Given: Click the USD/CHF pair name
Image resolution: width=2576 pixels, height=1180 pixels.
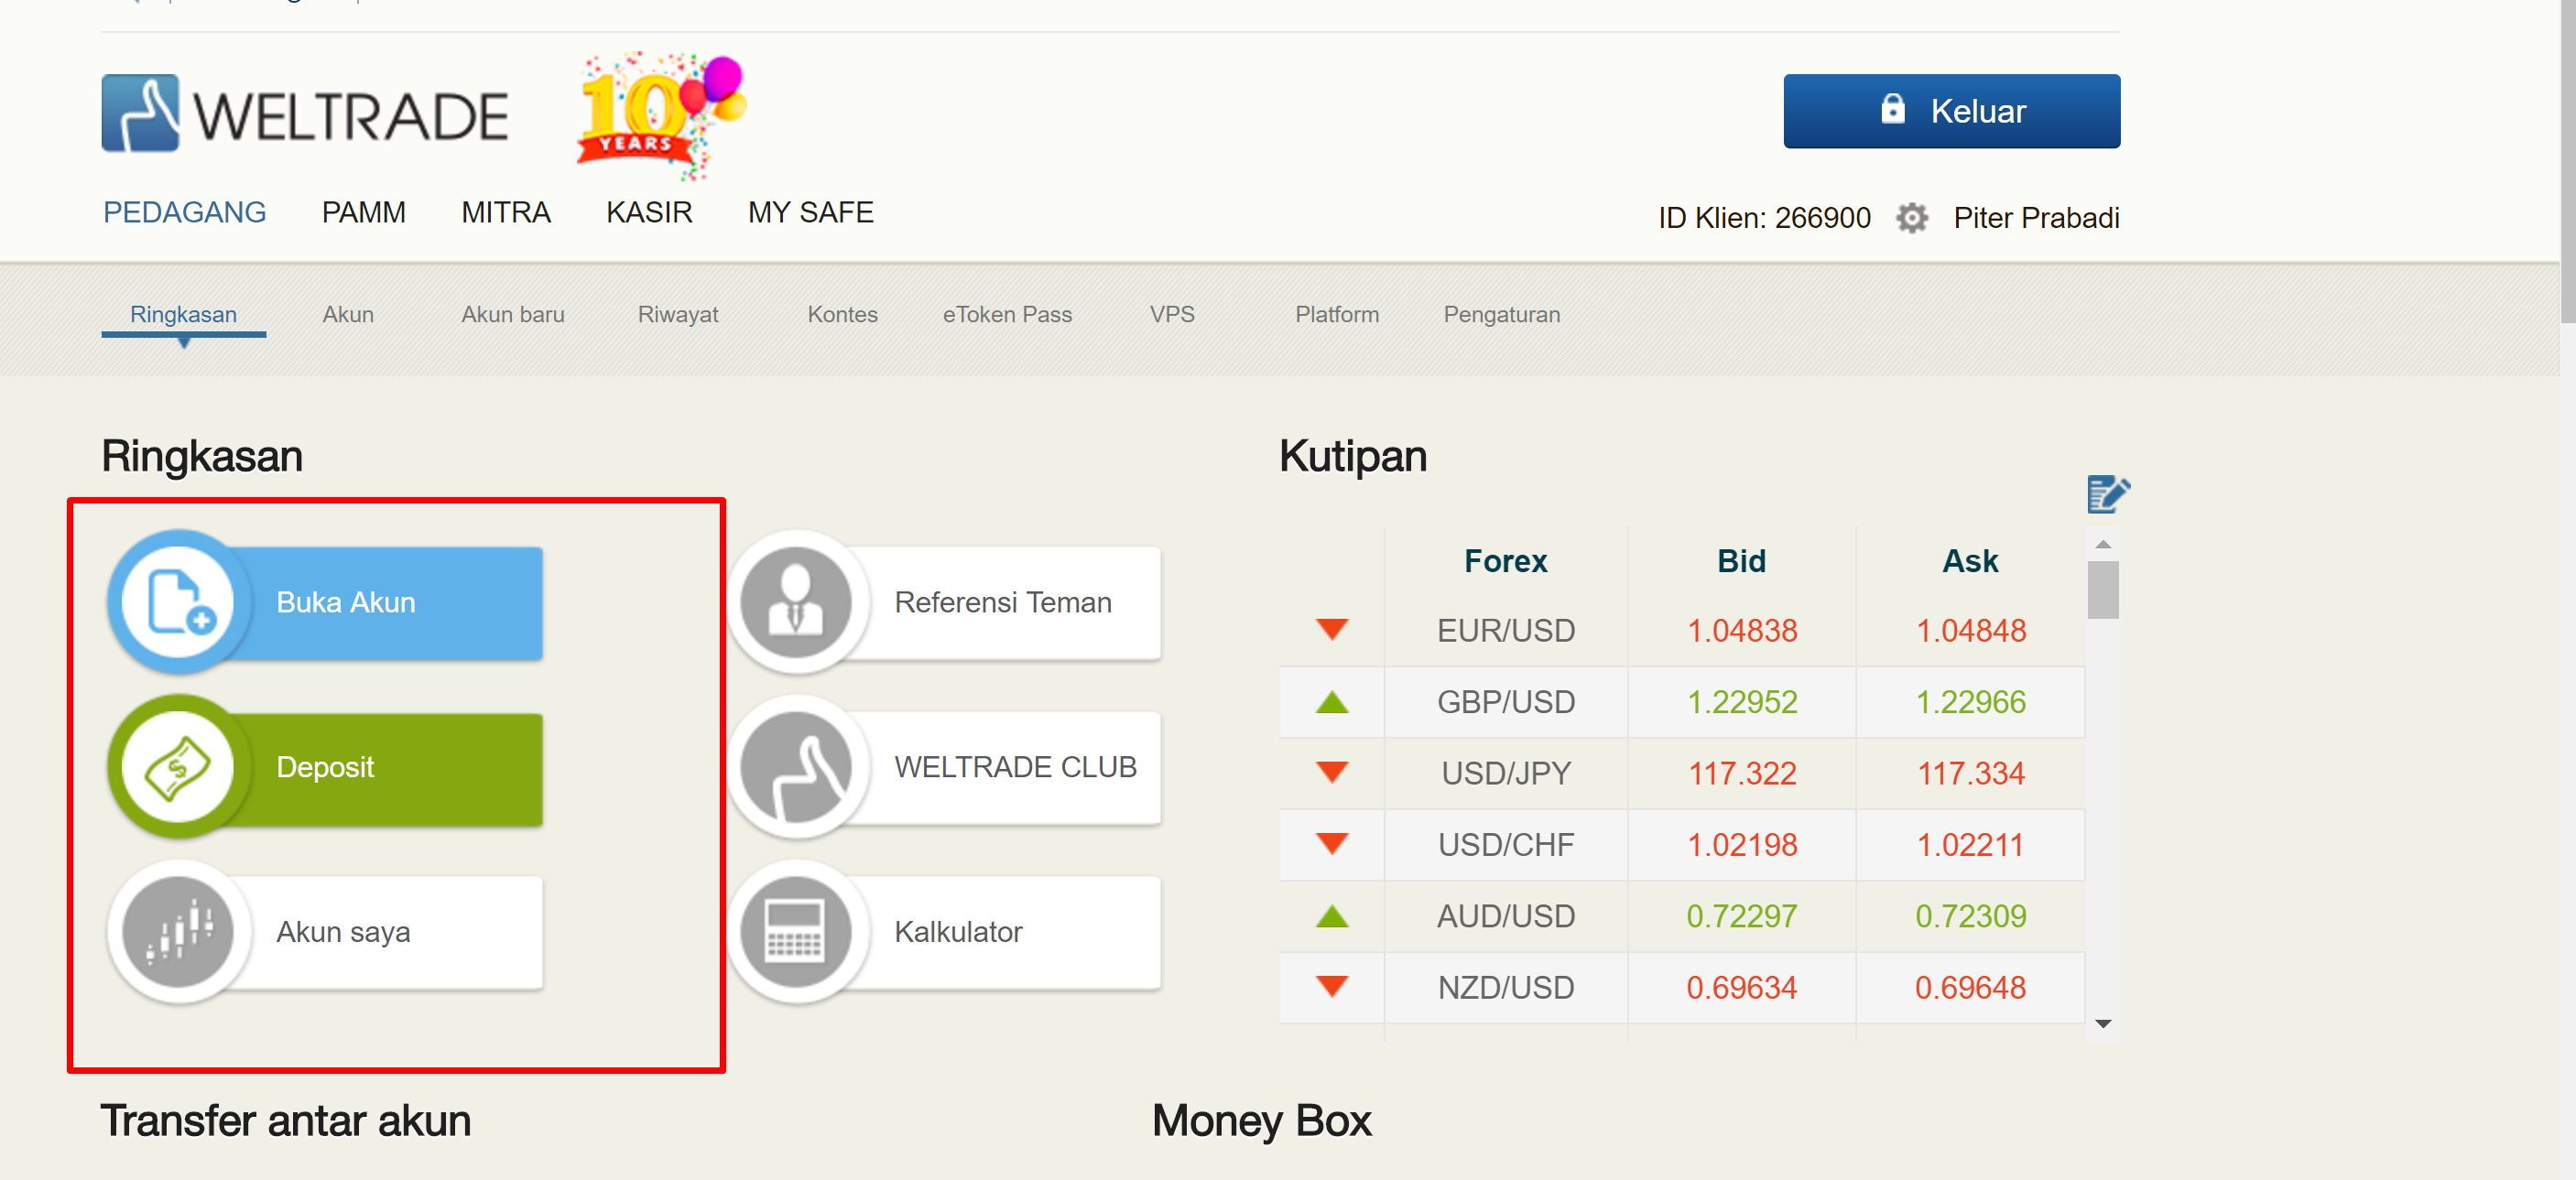Looking at the screenshot, I should (1506, 844).
